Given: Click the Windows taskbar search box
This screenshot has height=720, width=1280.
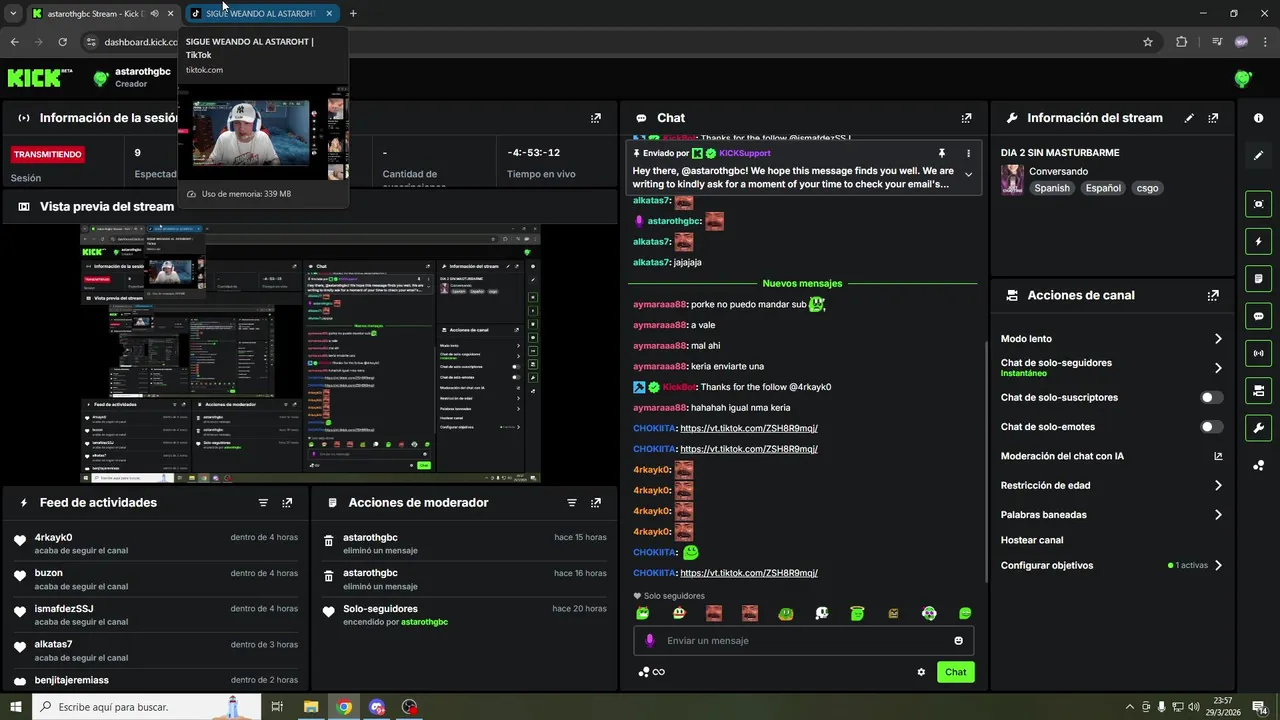Looking at the screenshot, I should [x=147, y=707].
